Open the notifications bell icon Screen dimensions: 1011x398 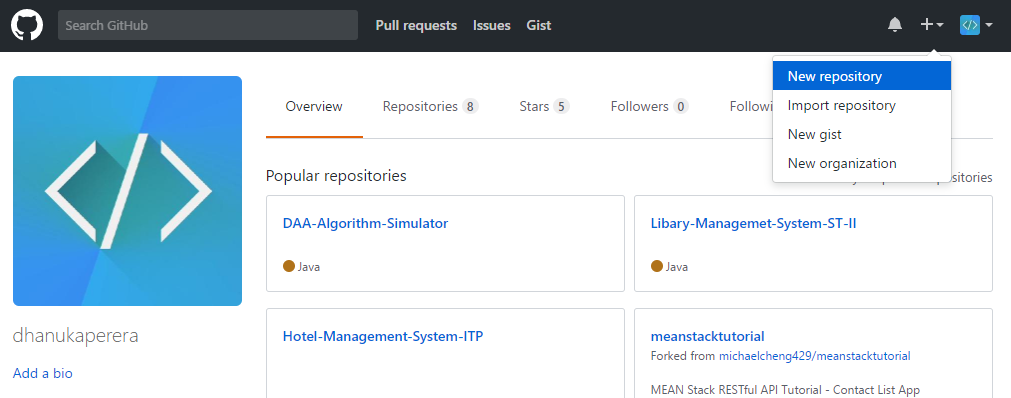pyautogui.click(x=895, y=25)
